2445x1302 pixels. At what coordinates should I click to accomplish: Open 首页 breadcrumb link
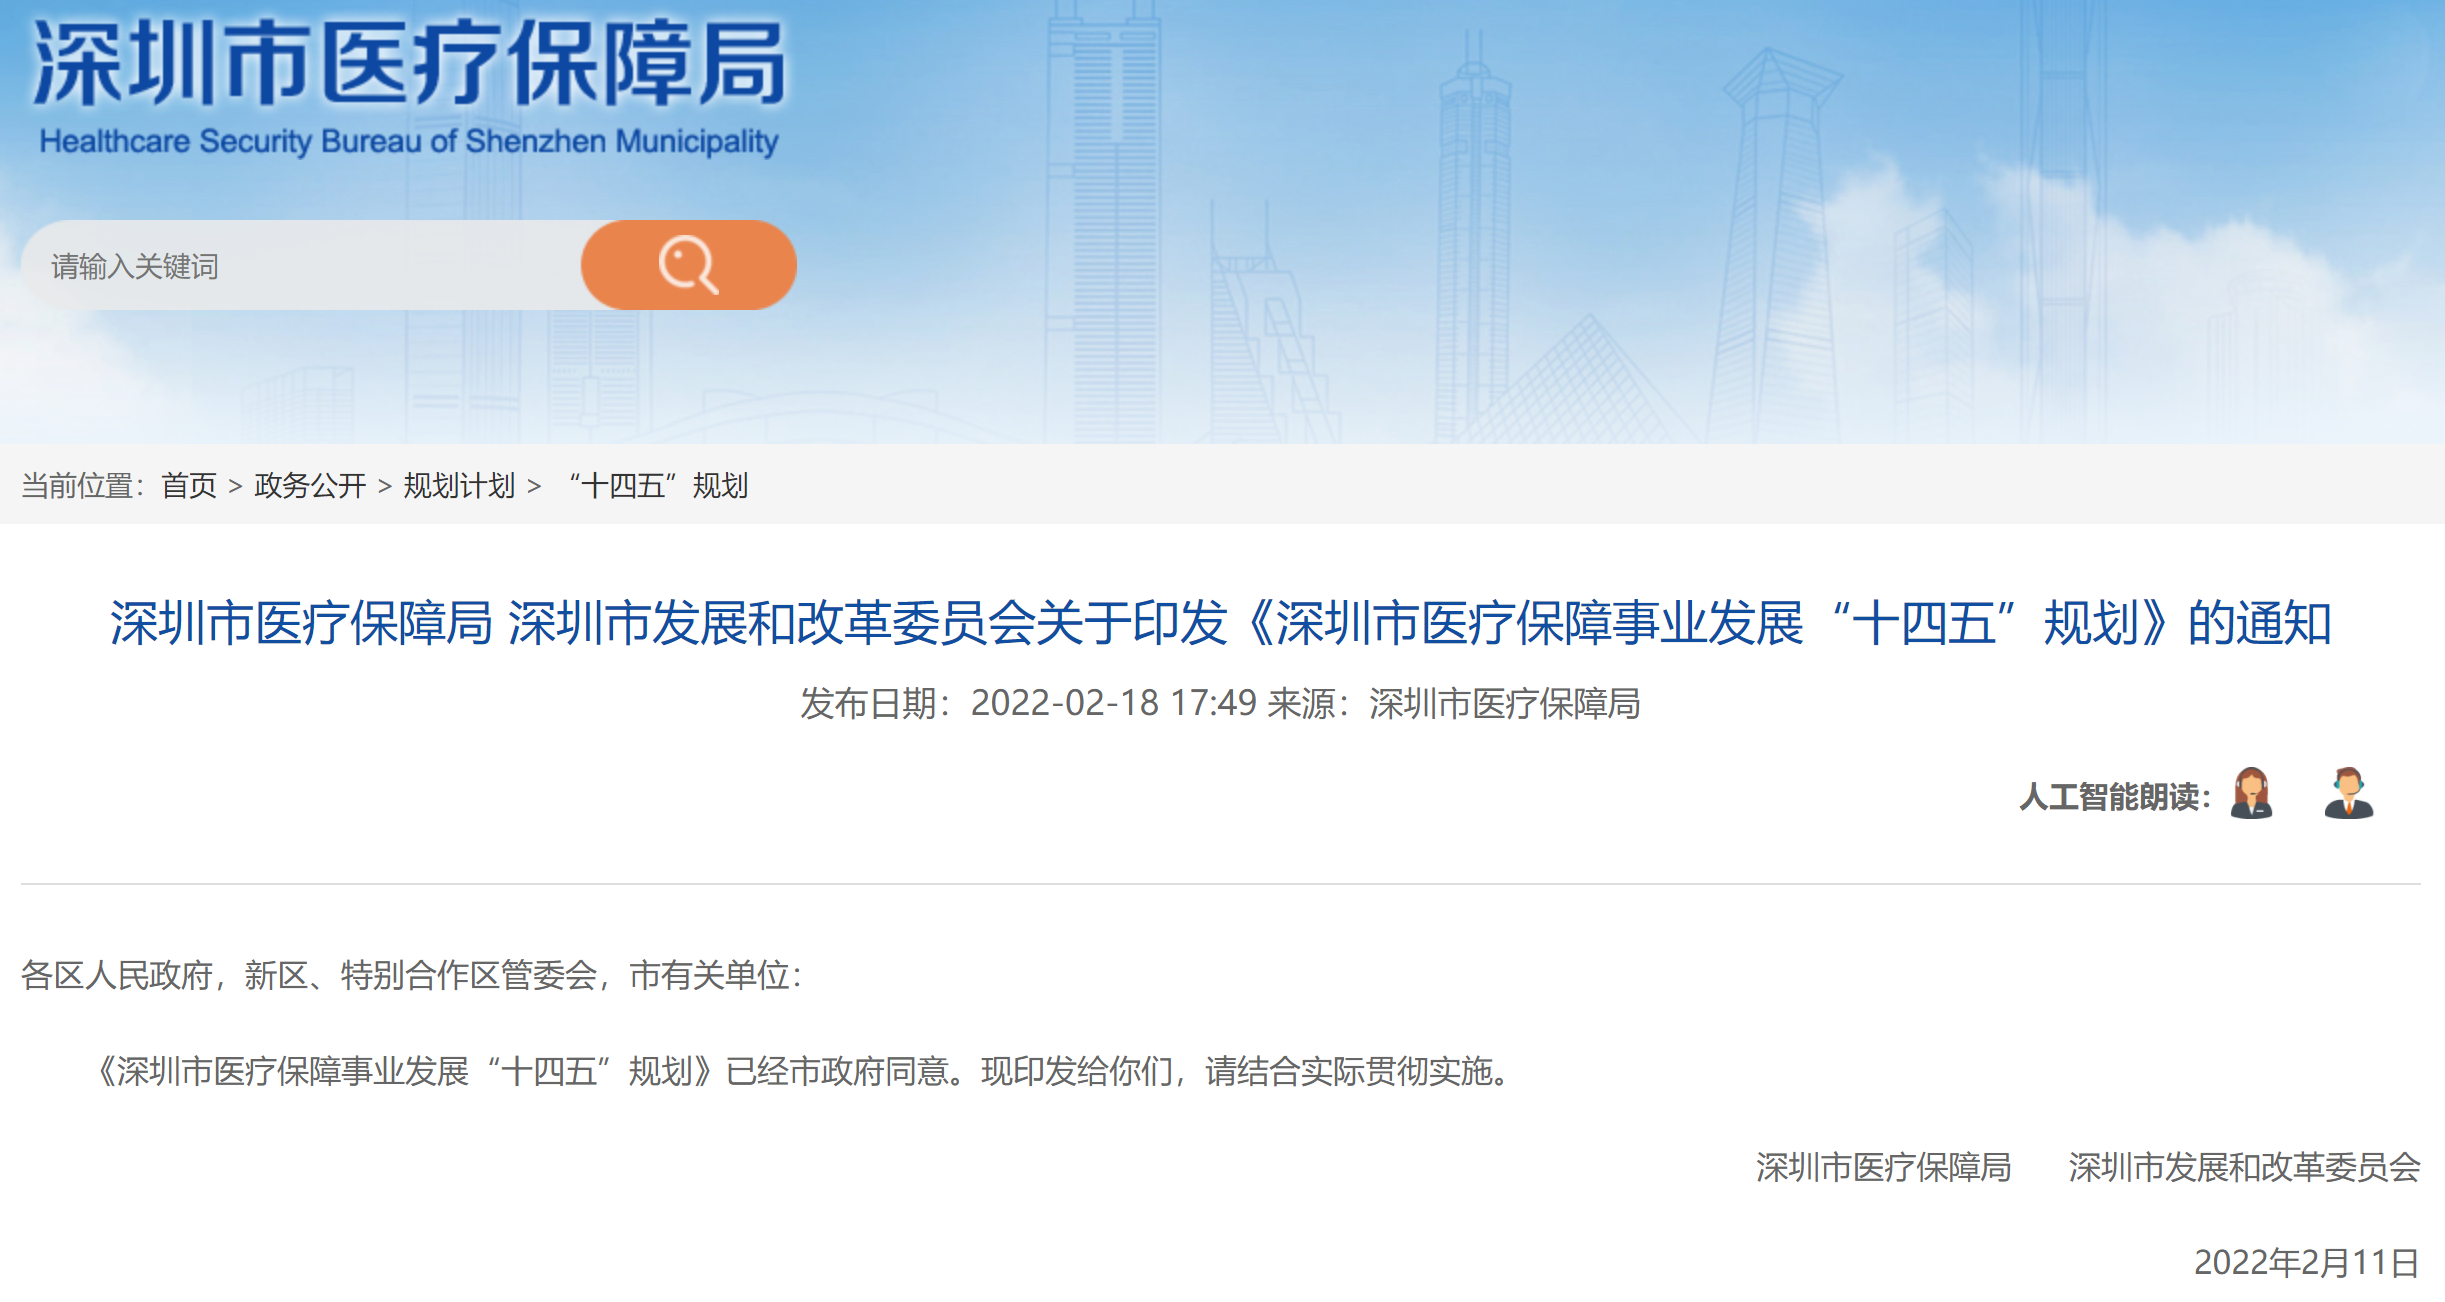point(189,486)
